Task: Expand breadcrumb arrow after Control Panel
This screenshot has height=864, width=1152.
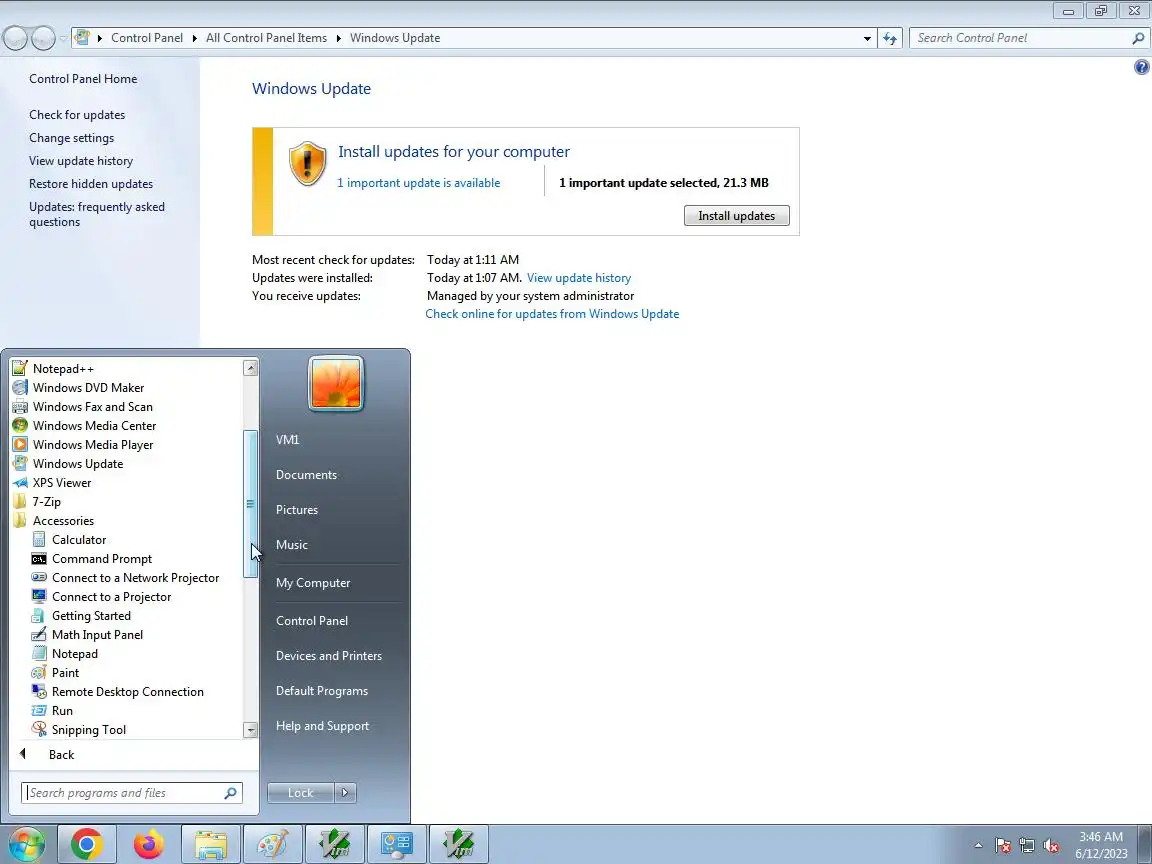Action: coord(195,38)
